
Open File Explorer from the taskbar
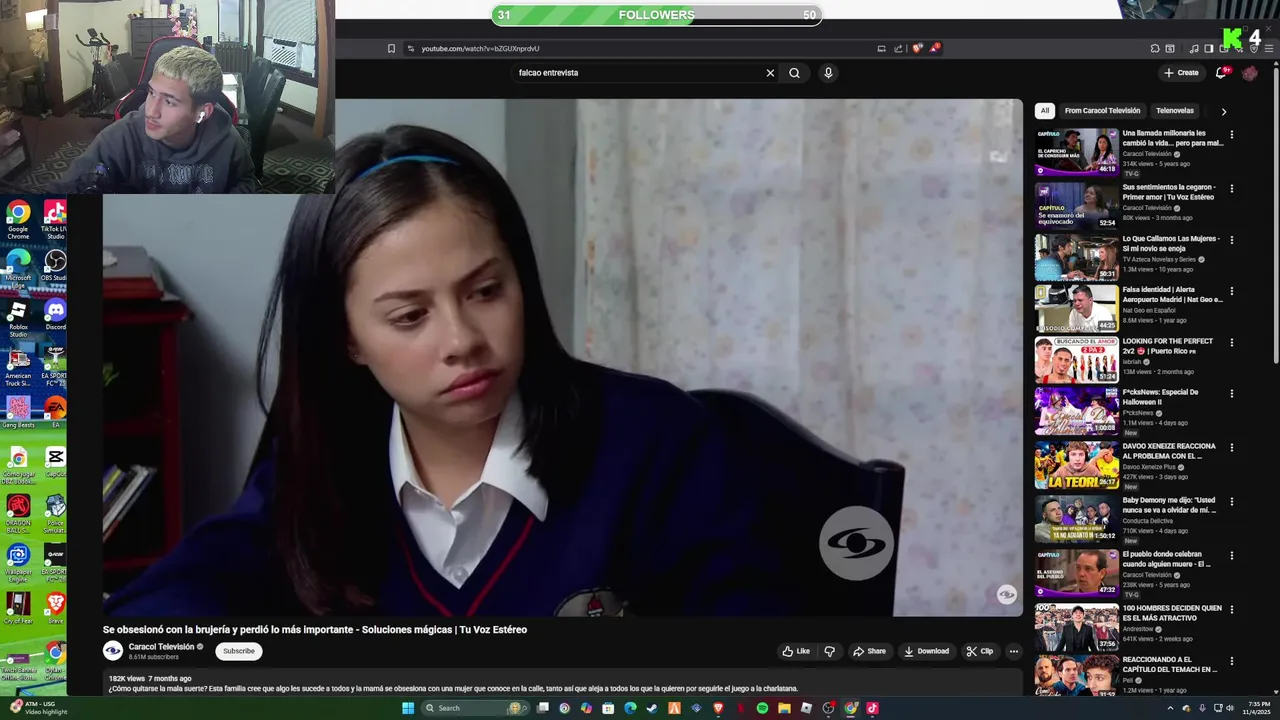(x=784, y=708)
